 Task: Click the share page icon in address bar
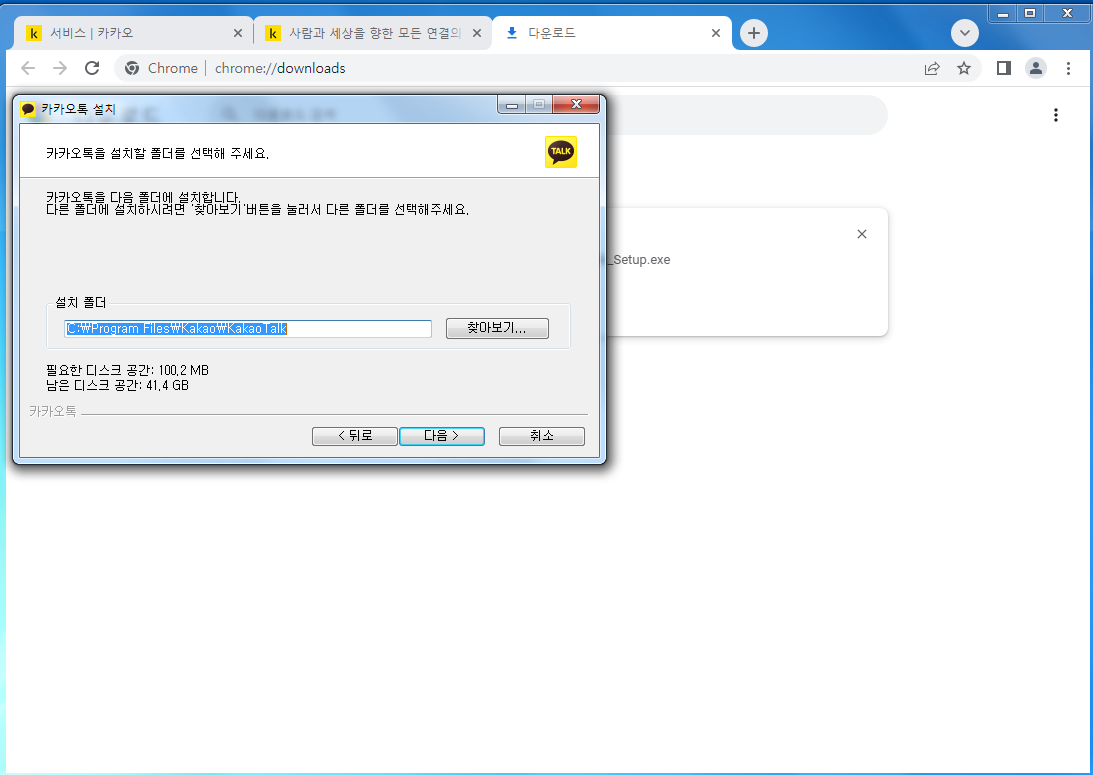[x=932, y=68]
